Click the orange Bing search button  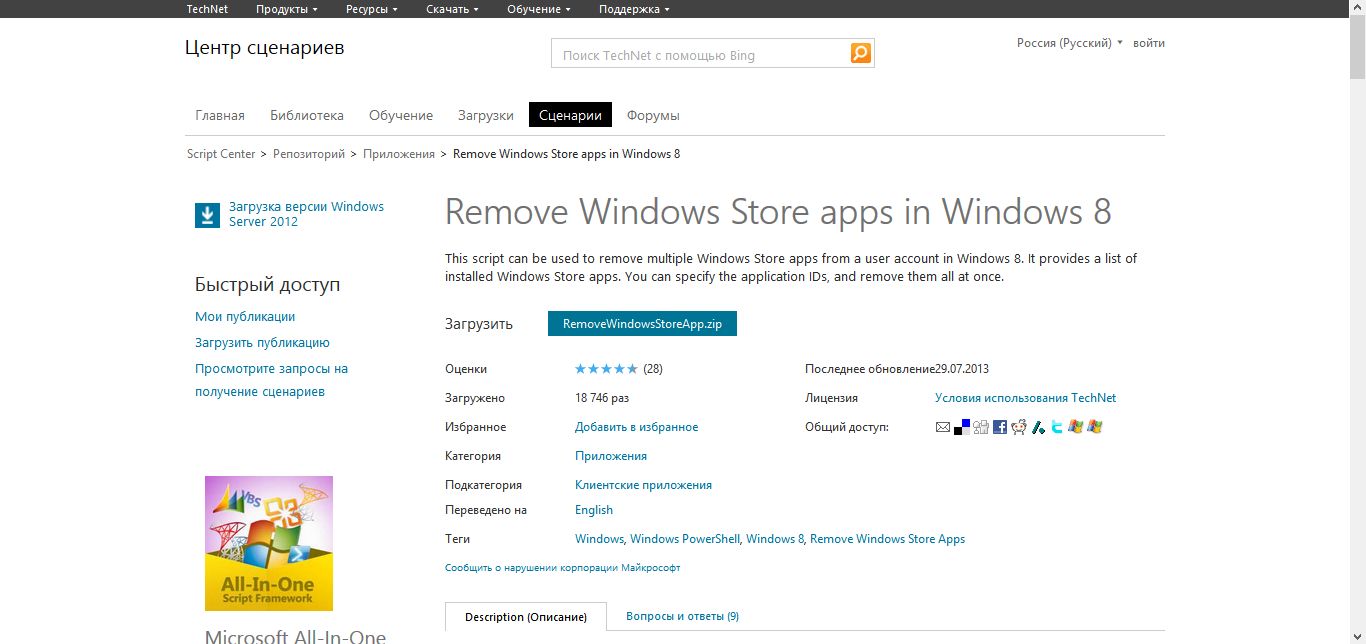click(861, 54)
